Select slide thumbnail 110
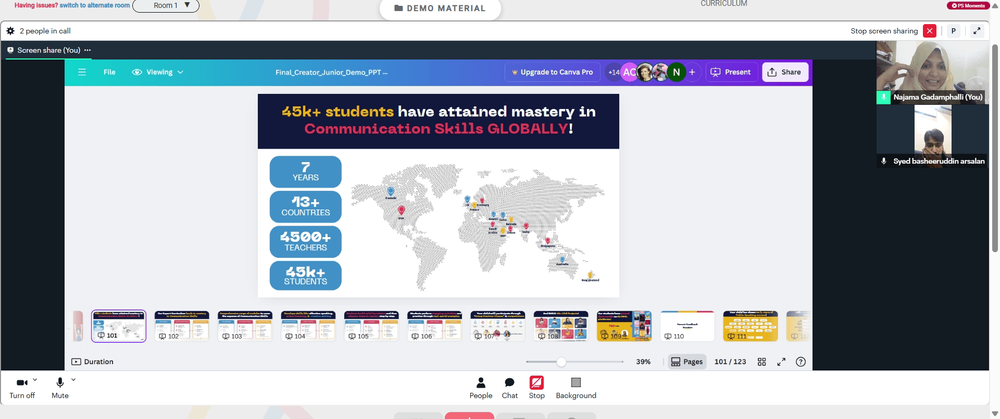Image resolution: width=1000 pixels, height=419 pixels. coord(687,326)
